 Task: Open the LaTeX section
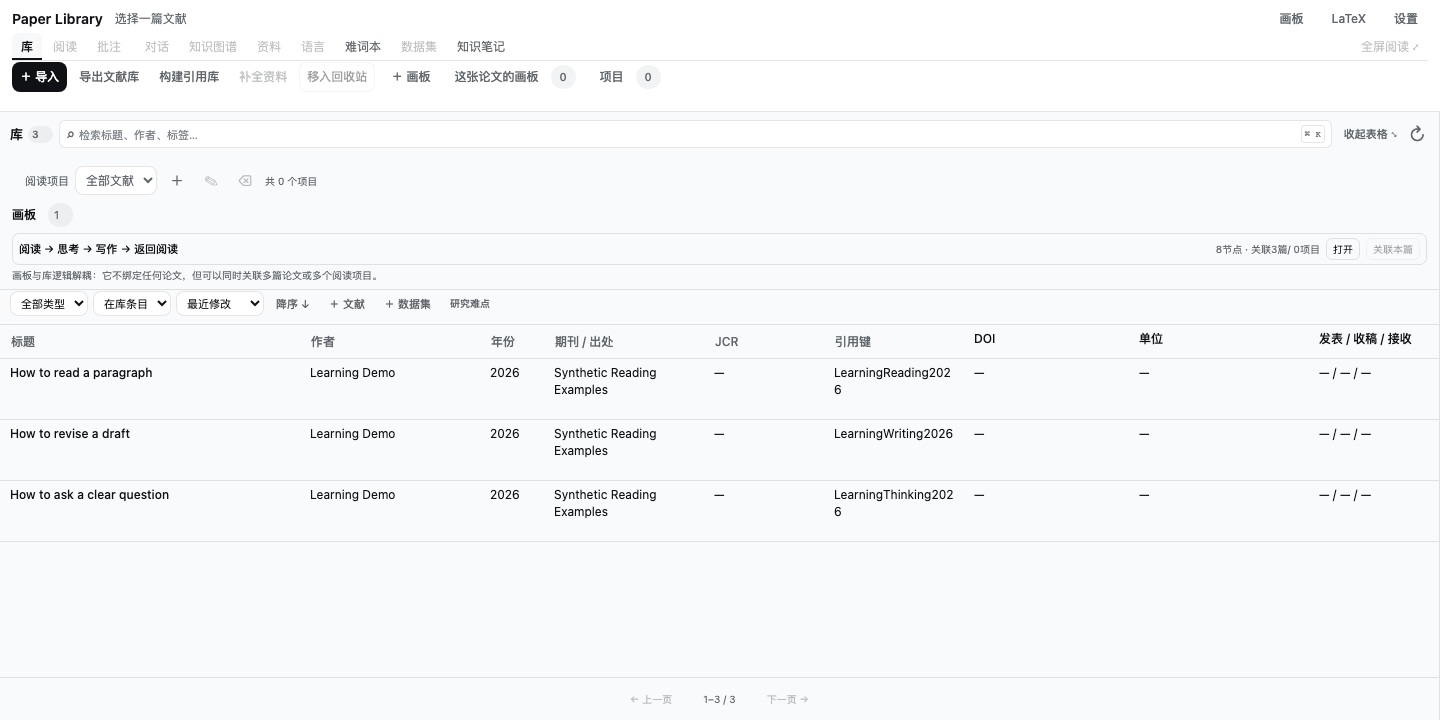pyautogui.click(x=1348, y=19)
